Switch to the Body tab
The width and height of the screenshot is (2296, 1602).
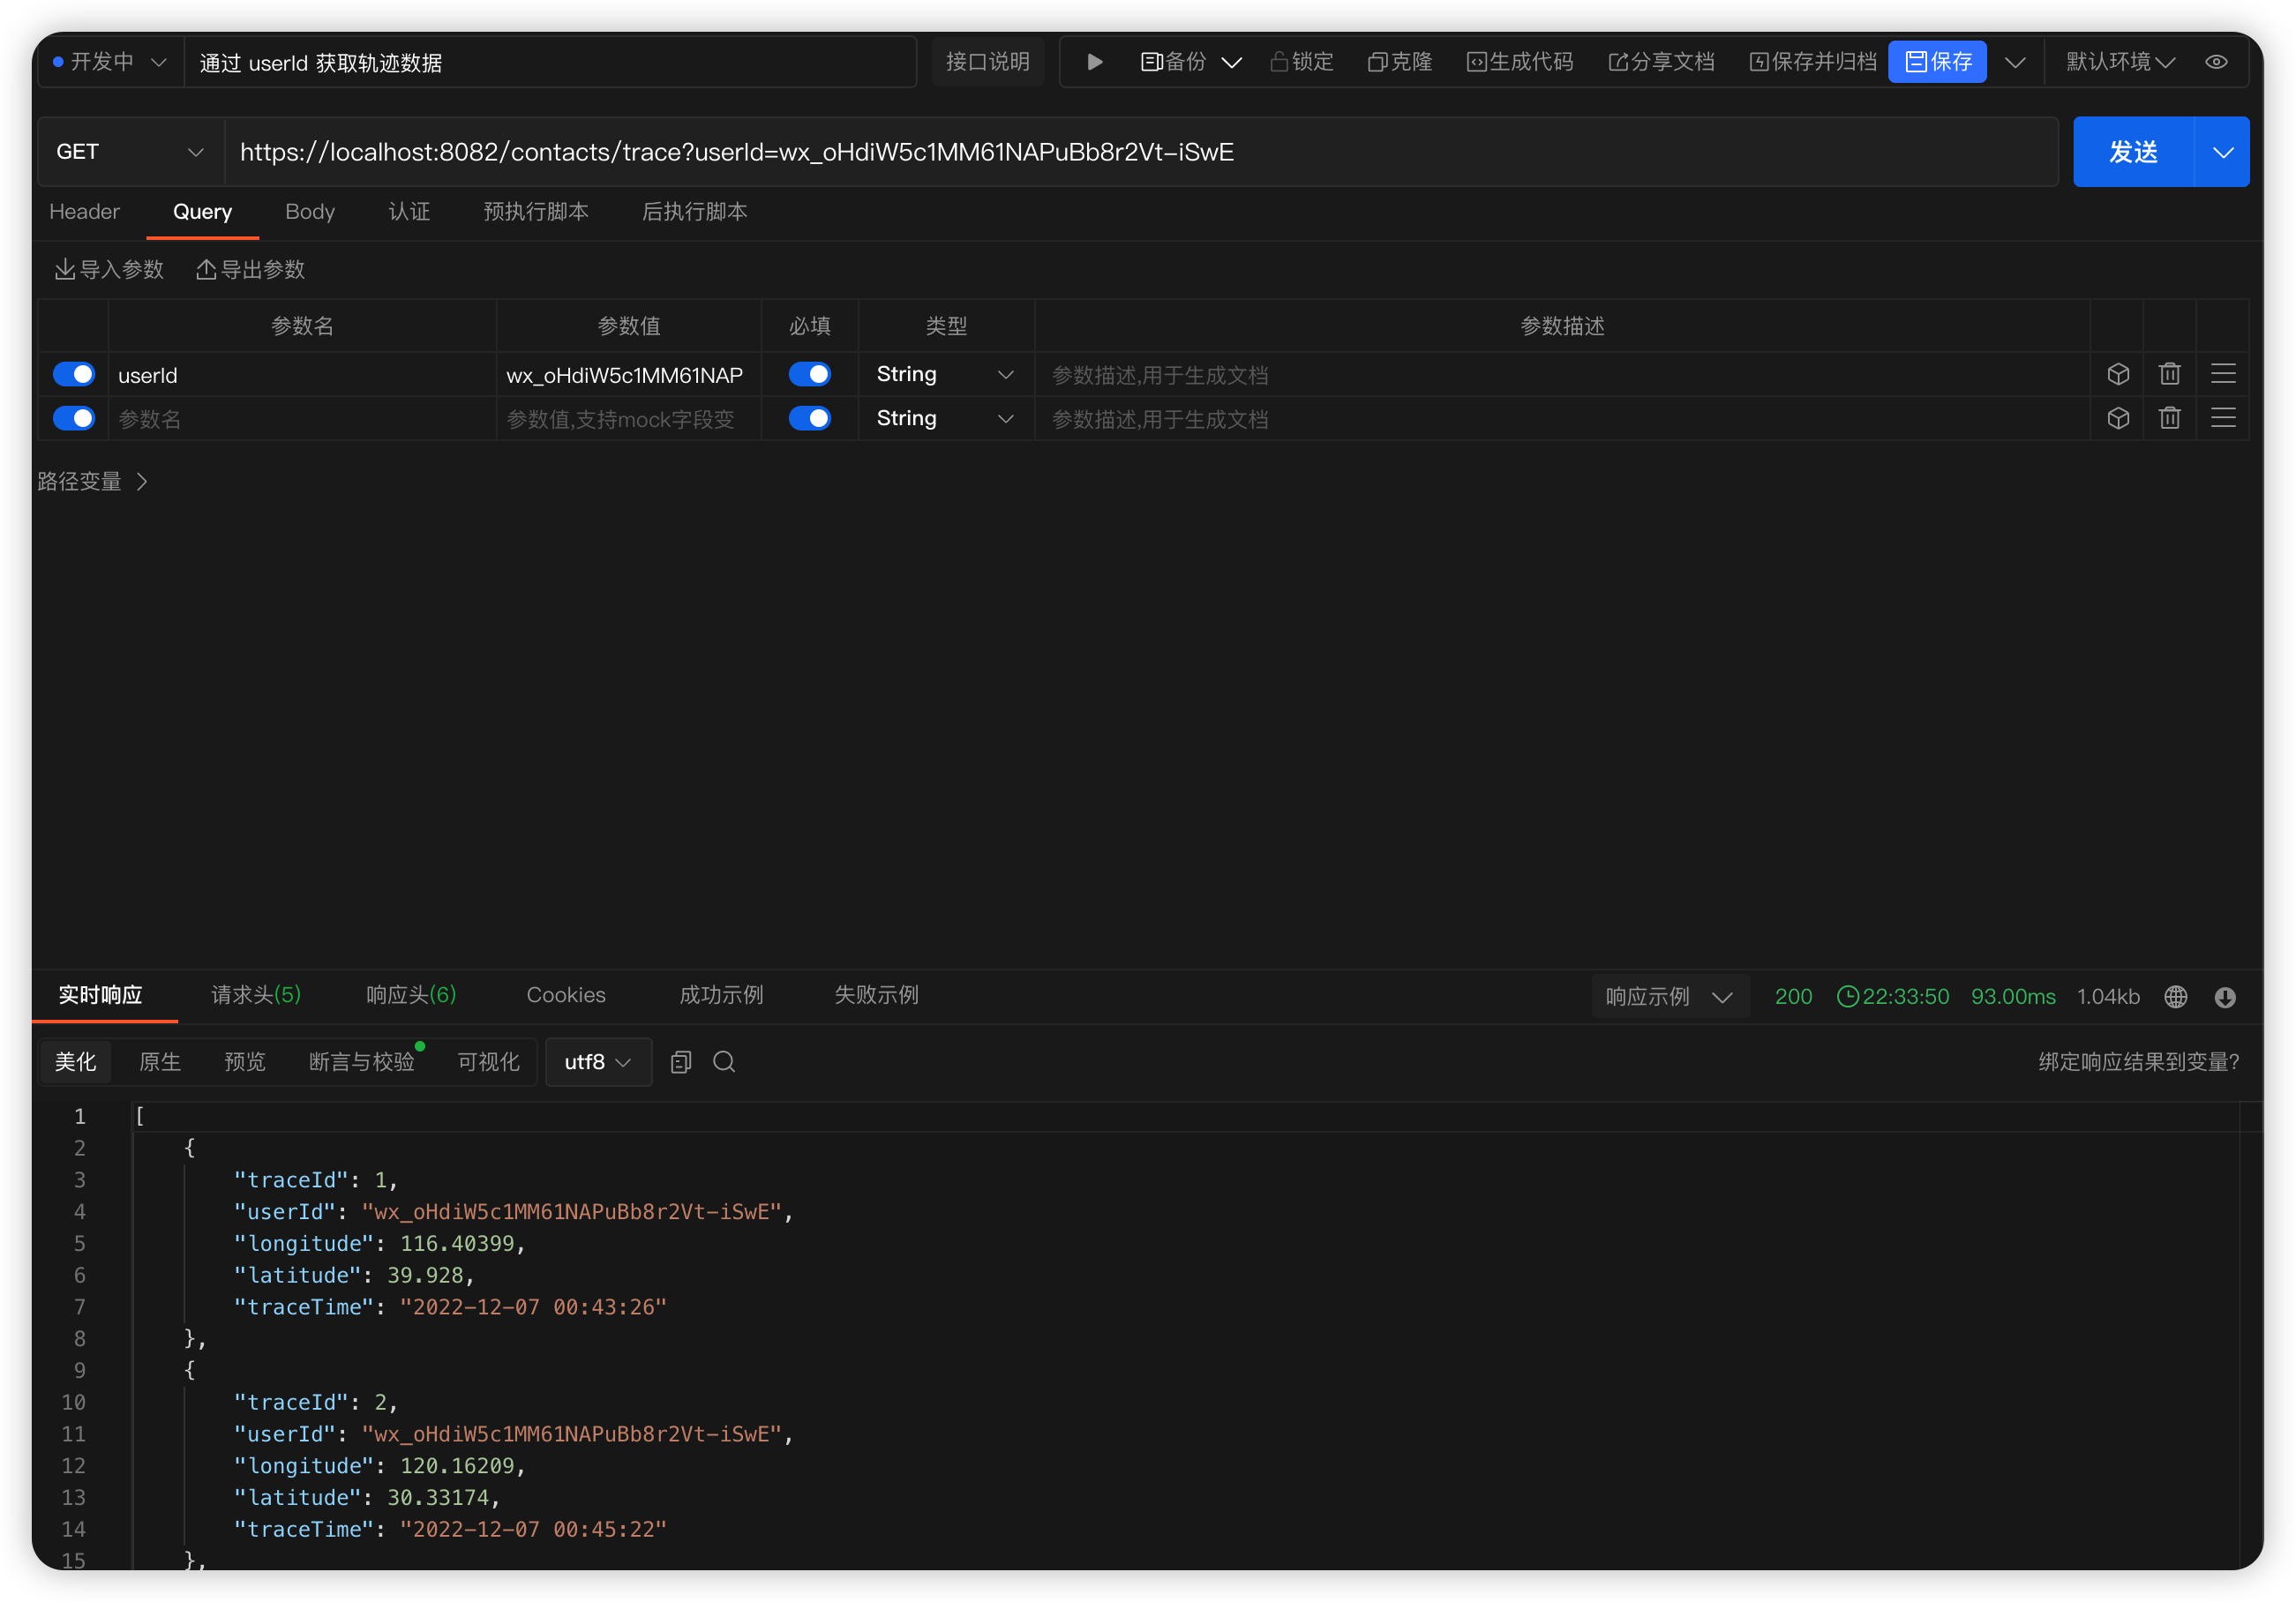pos(310,212)
